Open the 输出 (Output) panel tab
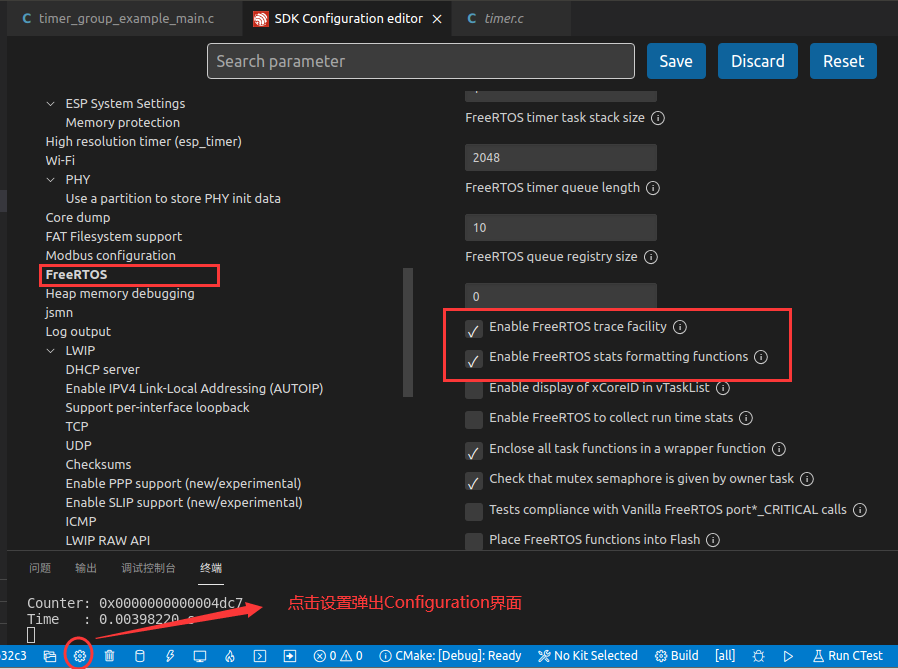Image resolution: width=898 pixels, height=669 pixels. [86, 568]
